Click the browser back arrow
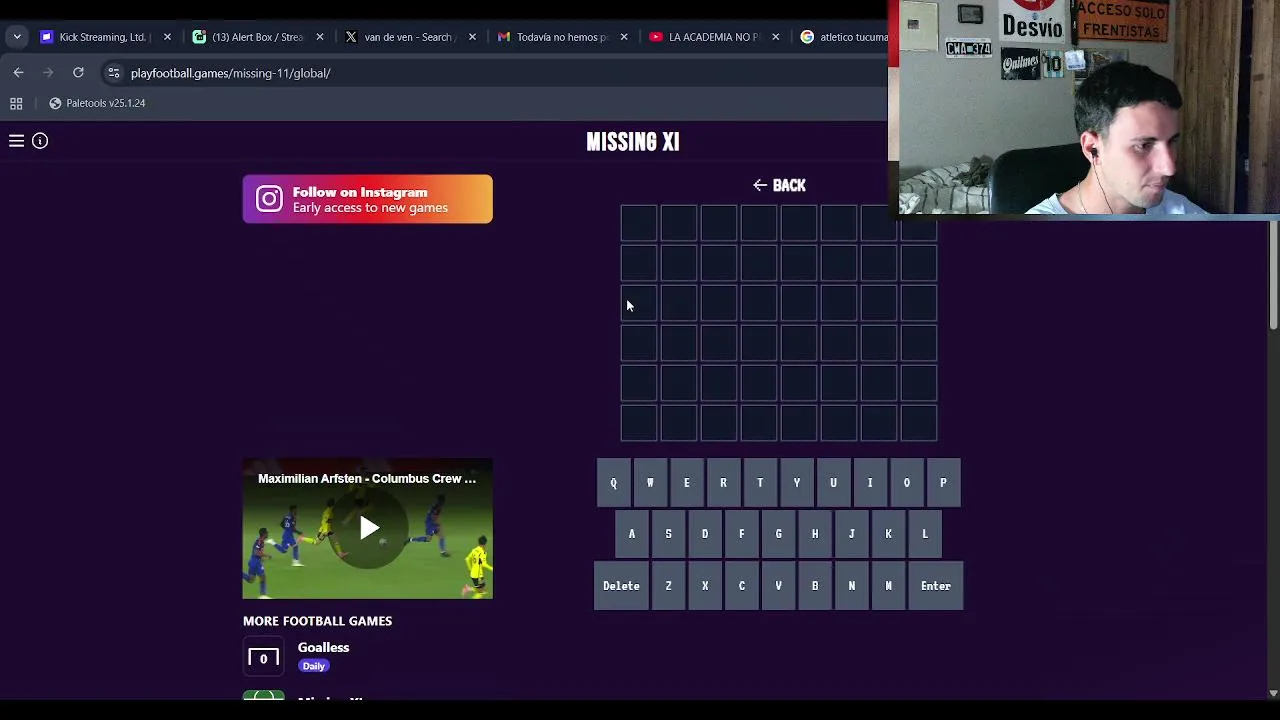Screen dimensions: 1280x720 pos(18,72)
